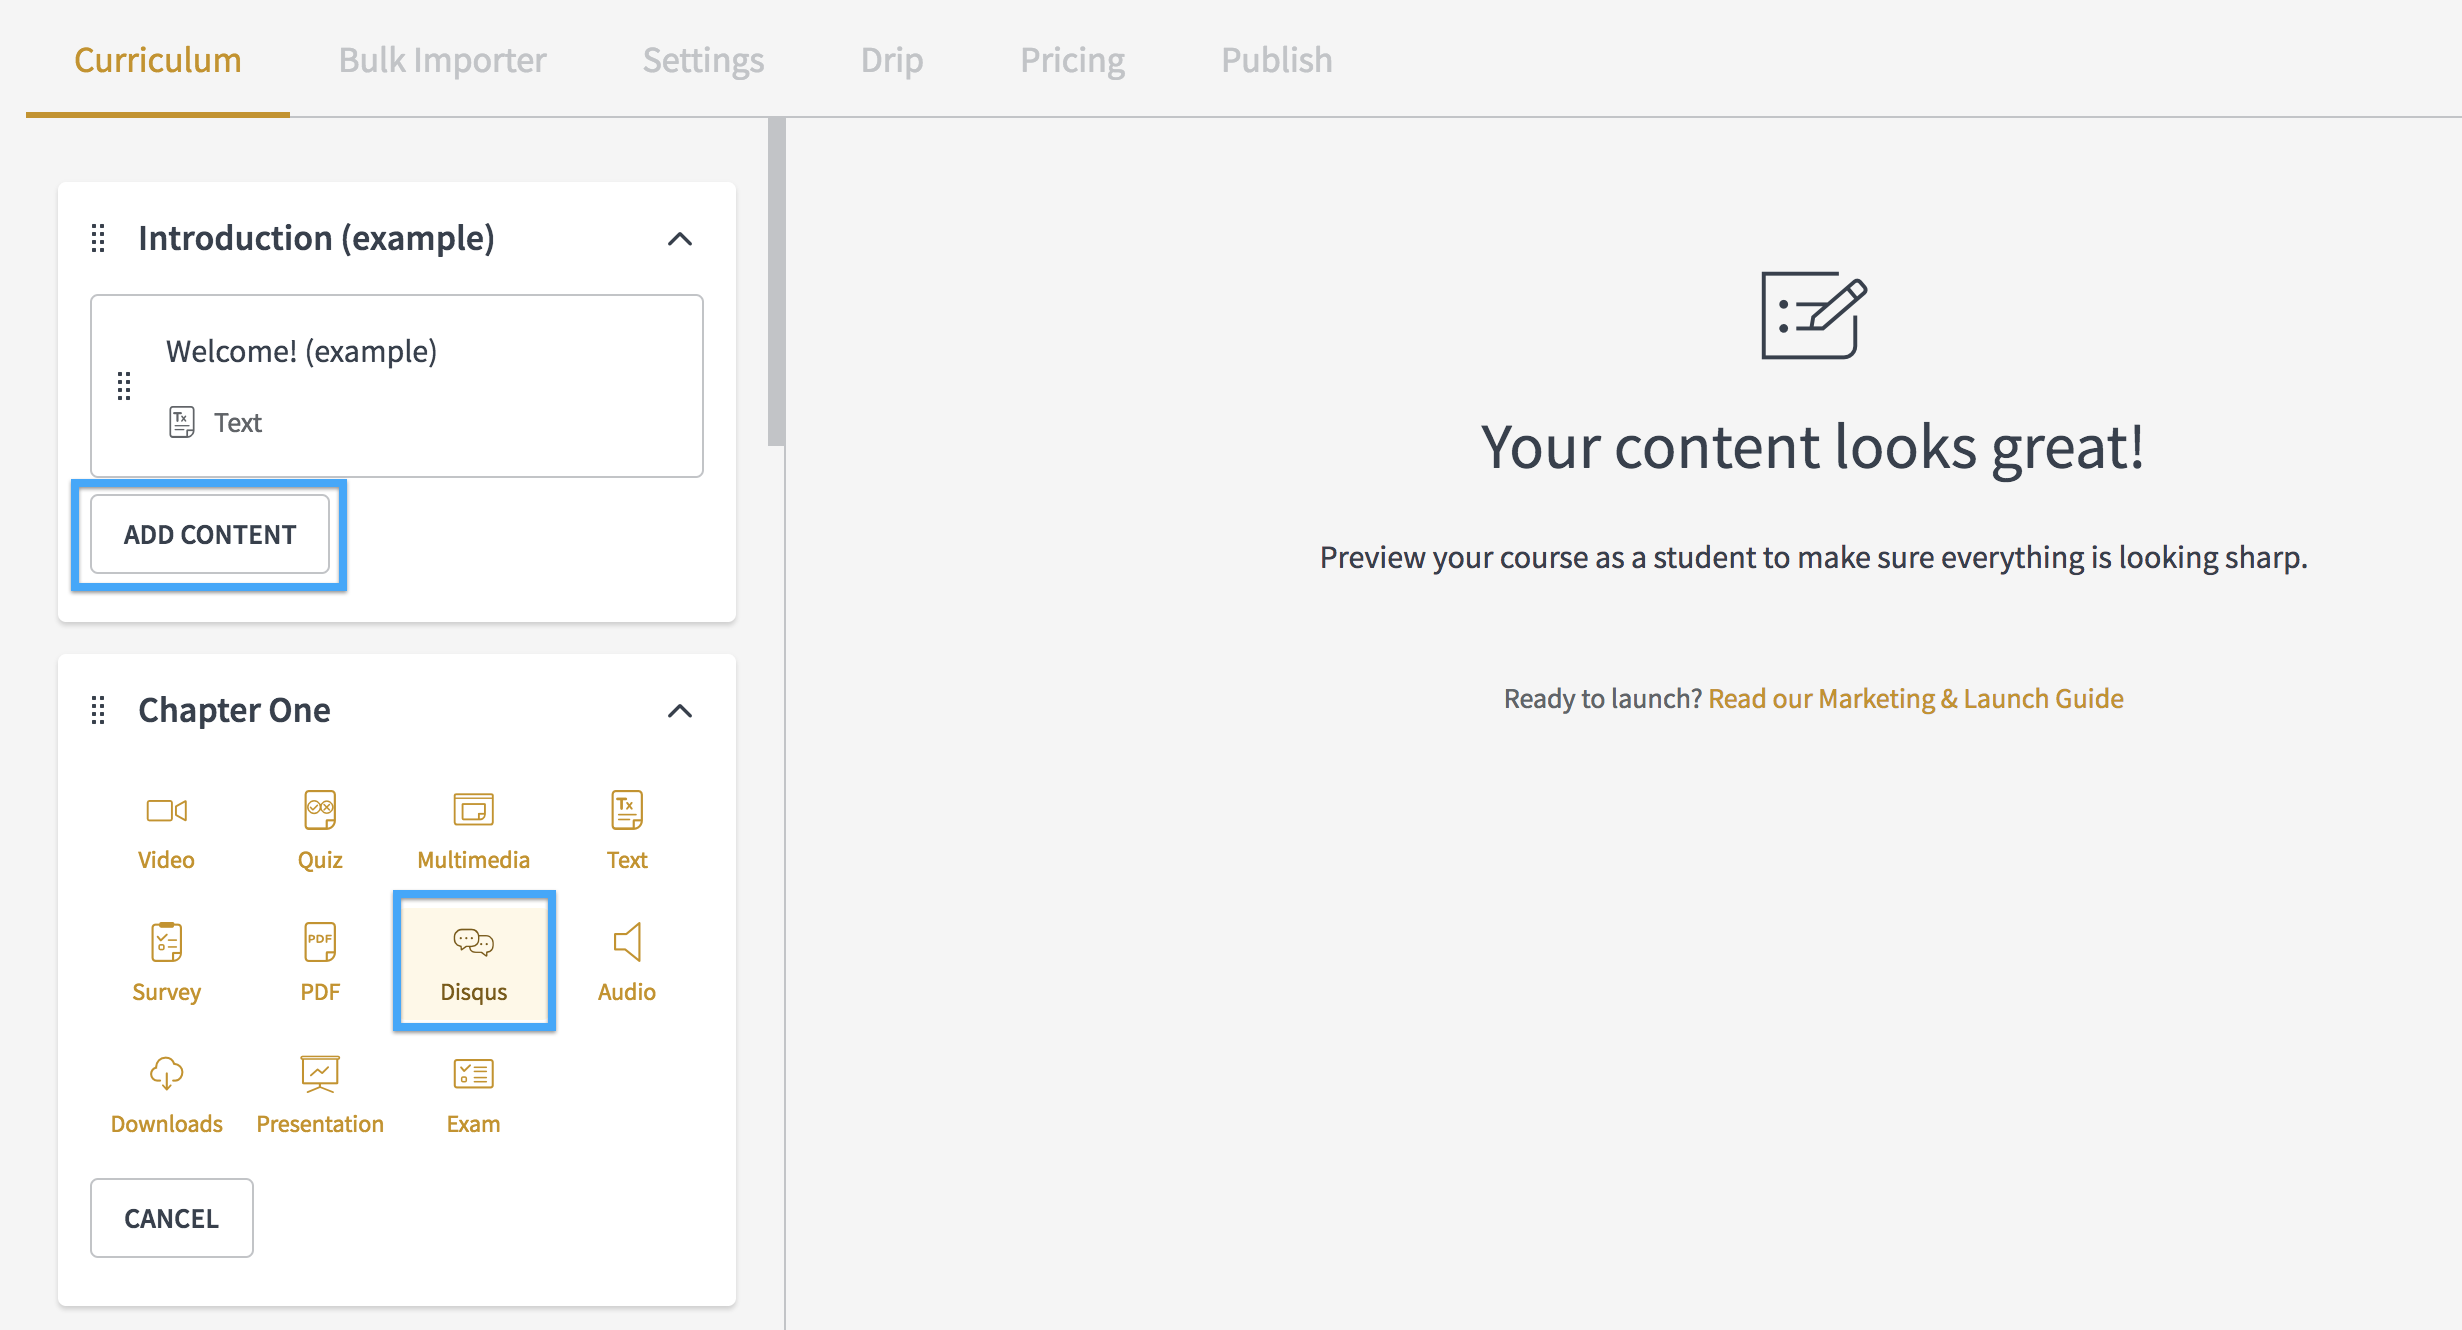Choose the Disqus discussion type
This screenshot has width=2462, height=1330.
pyautogui.click(x=474, y=962)
